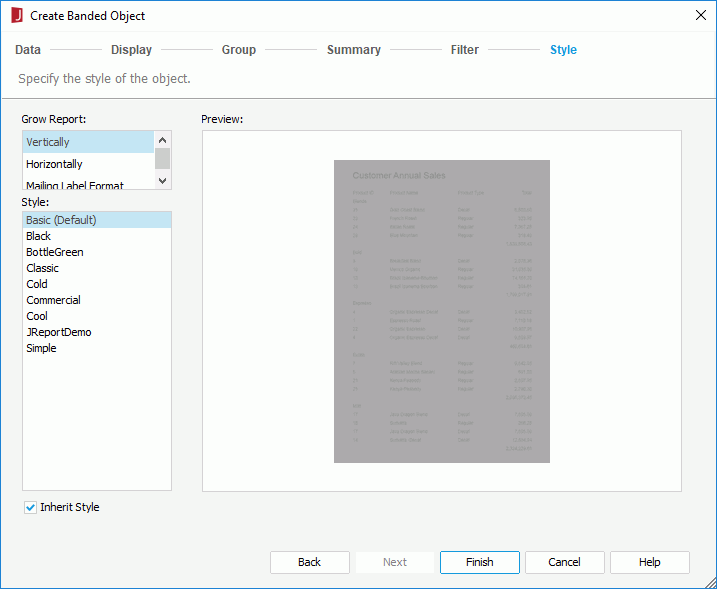Choose the Commercial style
717x589 pixels.
point(97,300)
